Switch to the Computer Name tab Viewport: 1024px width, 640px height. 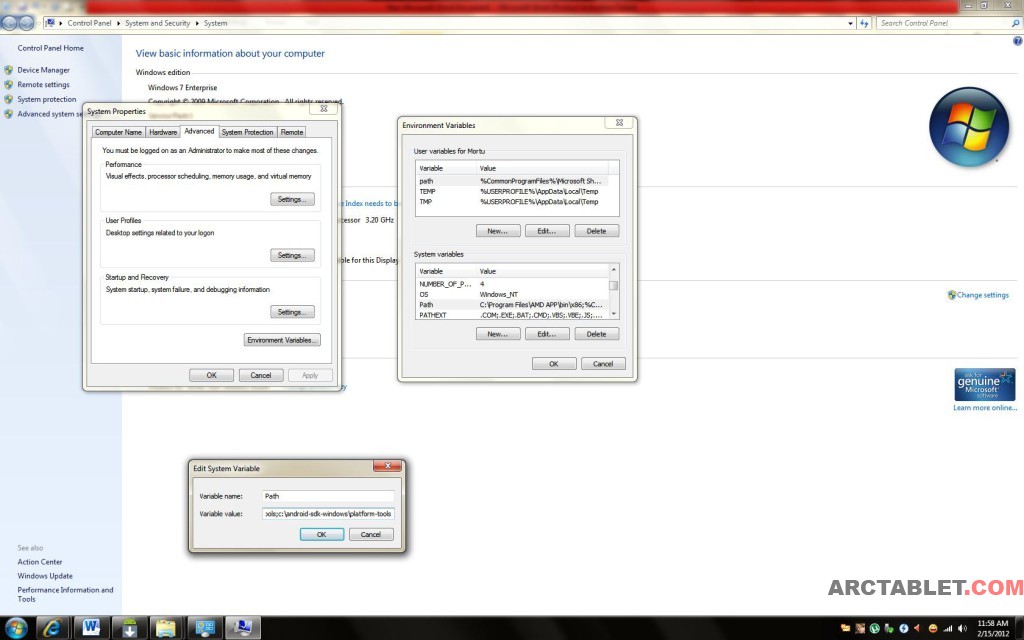[118, 132]
